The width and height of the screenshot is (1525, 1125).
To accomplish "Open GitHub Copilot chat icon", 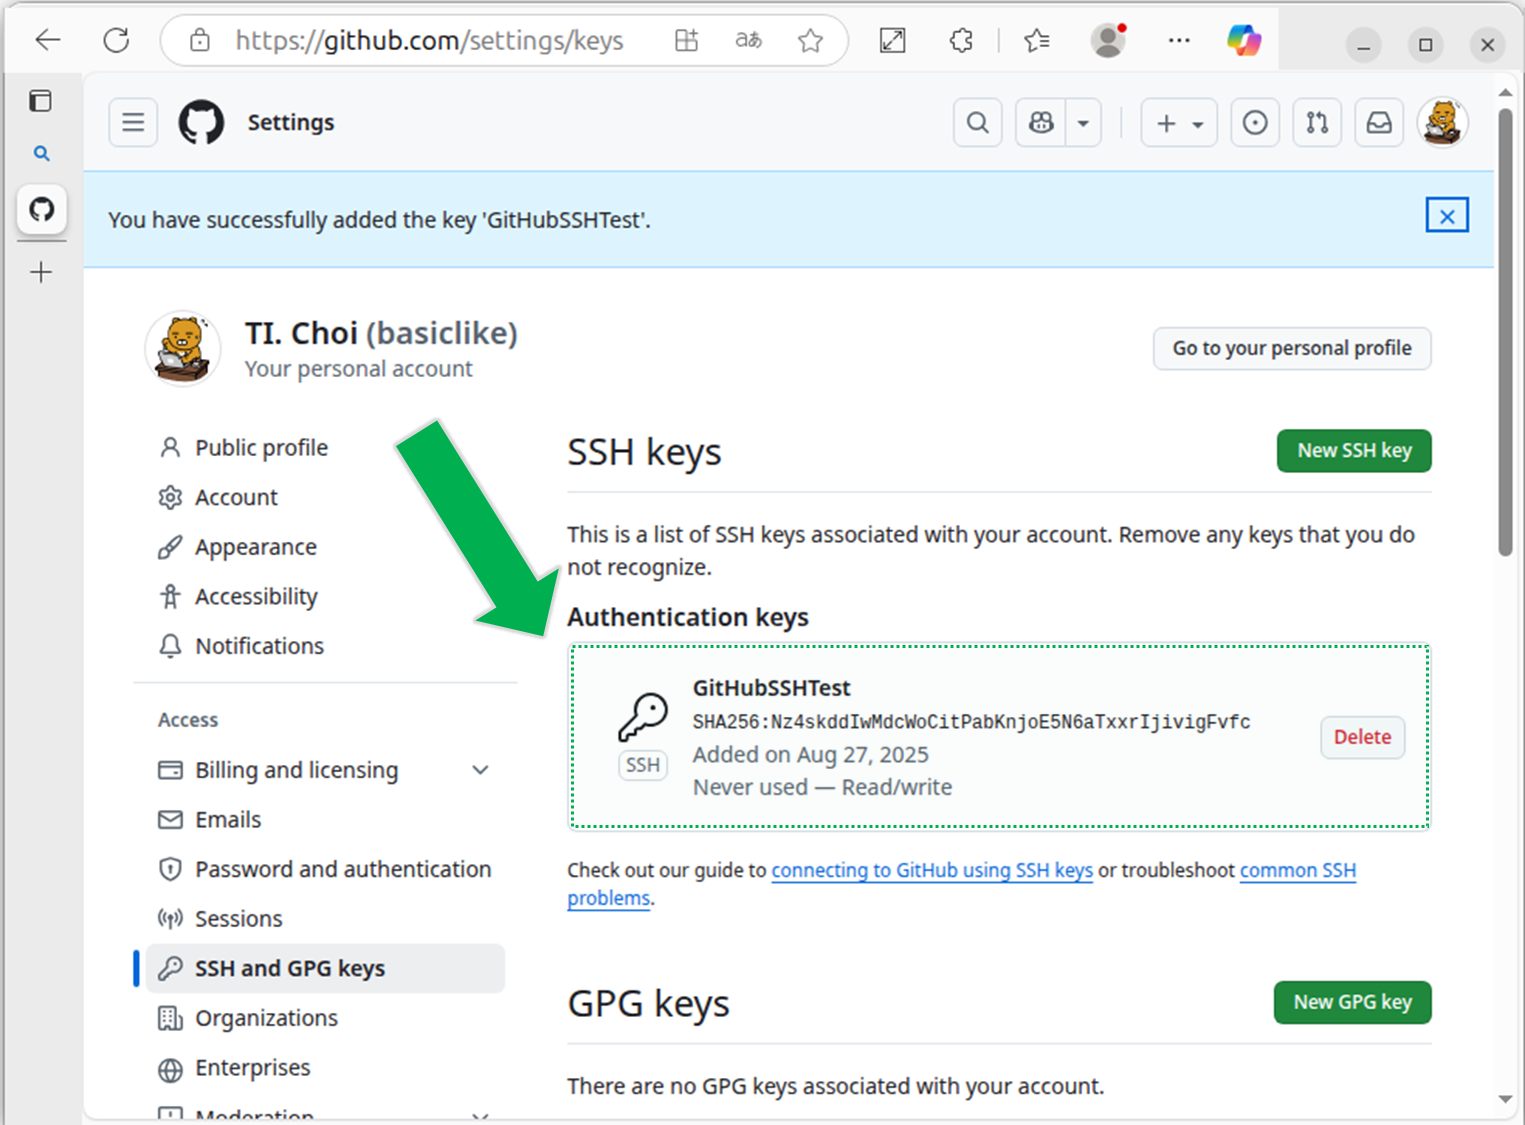I will click(x=1041, y=122).
